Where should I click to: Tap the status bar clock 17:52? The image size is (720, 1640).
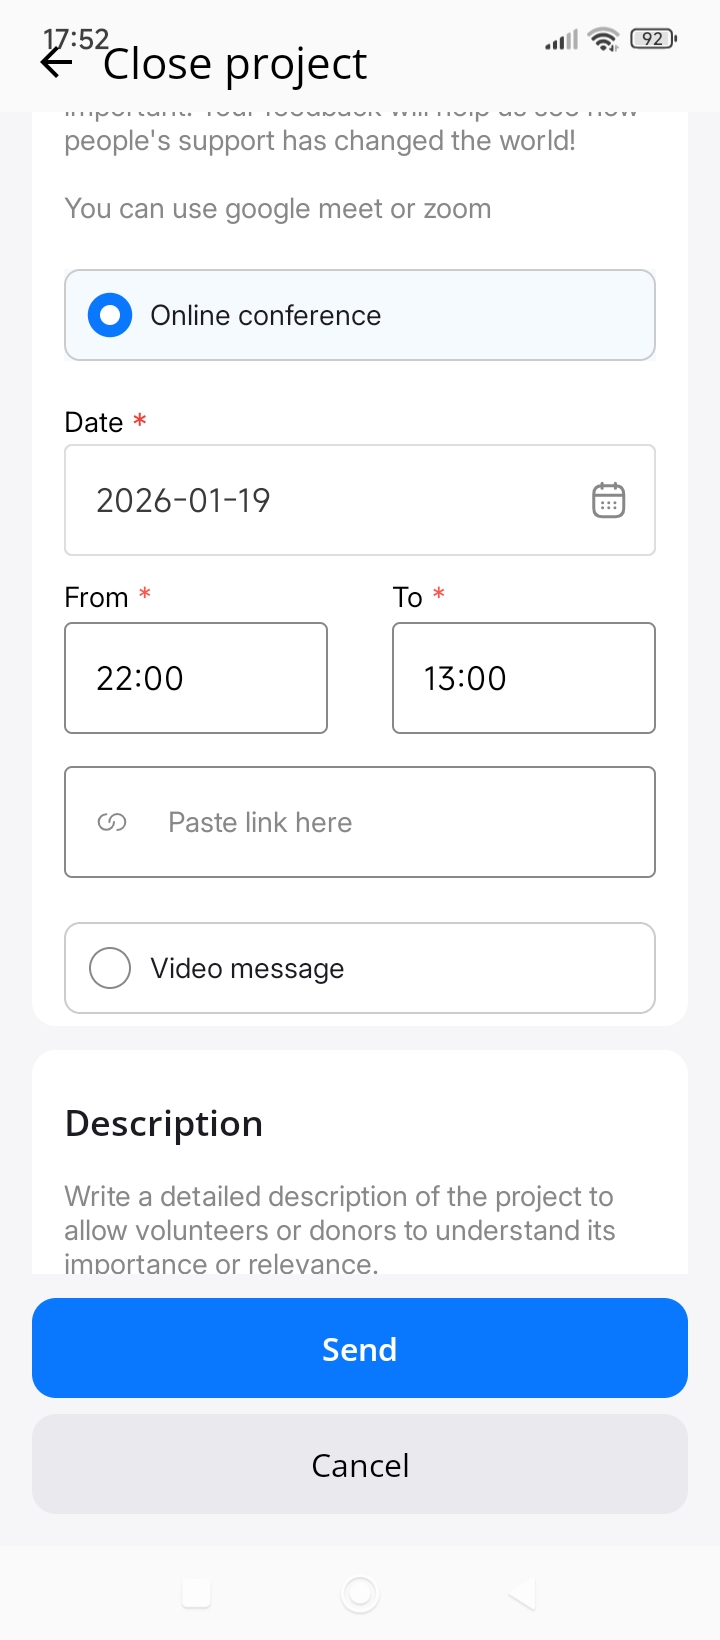pos(76,39)
